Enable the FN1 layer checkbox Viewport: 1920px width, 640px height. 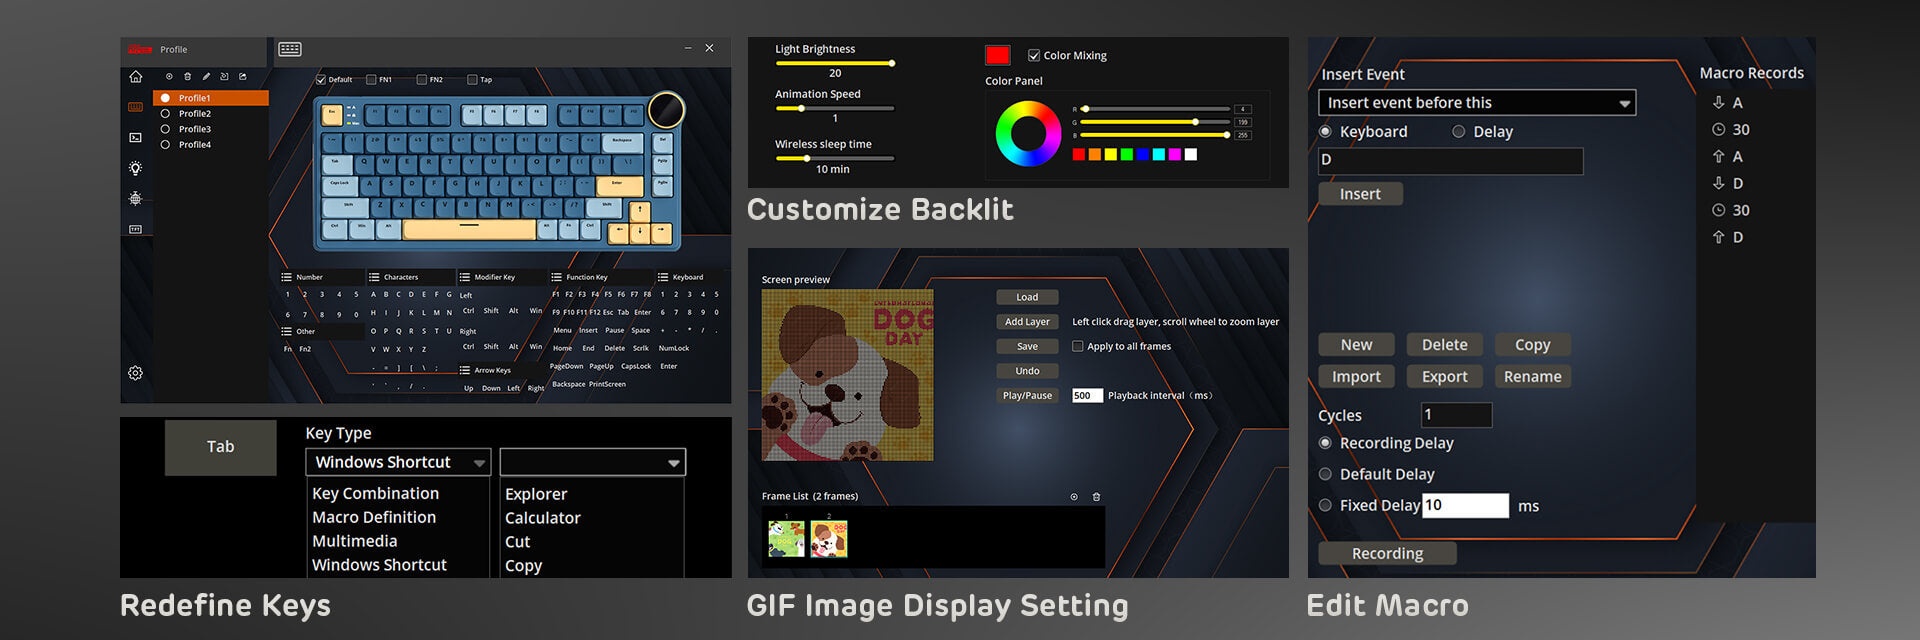371,80
